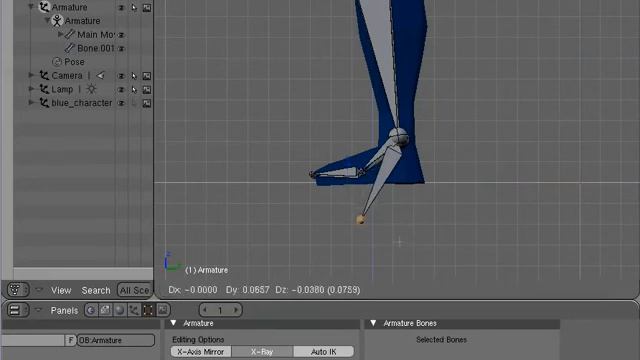Open All Scenes display dropdown
640x360 pixels.
coord(134,290)
